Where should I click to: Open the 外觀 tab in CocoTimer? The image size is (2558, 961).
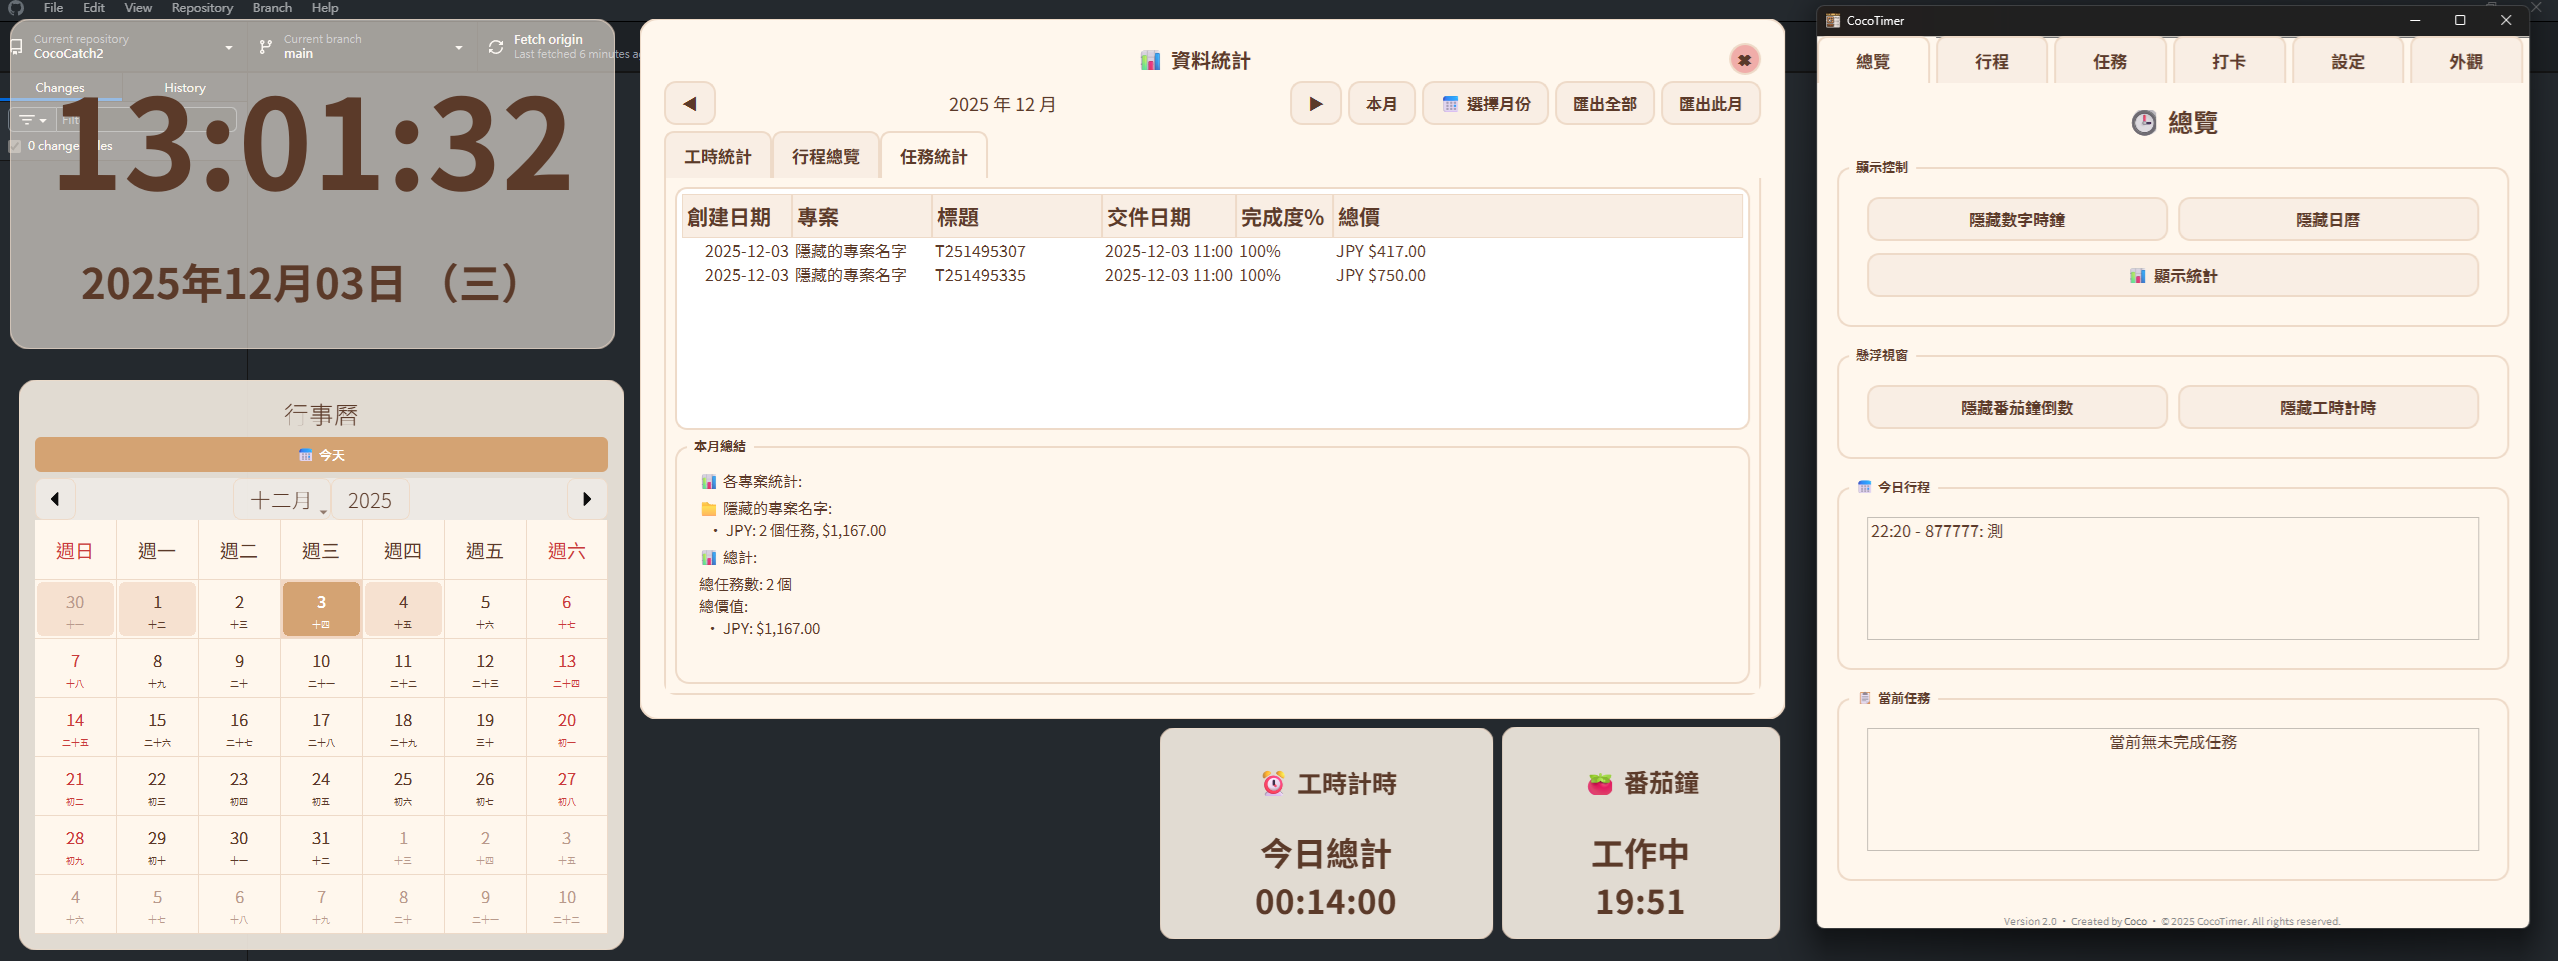2466,62
